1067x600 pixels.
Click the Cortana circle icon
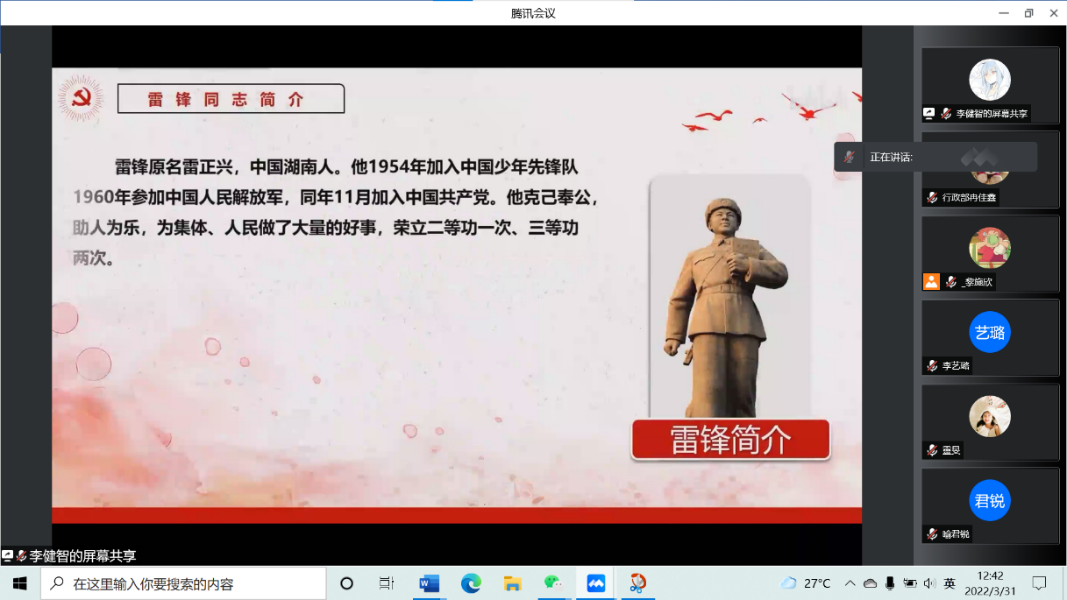tap(347, 583)
